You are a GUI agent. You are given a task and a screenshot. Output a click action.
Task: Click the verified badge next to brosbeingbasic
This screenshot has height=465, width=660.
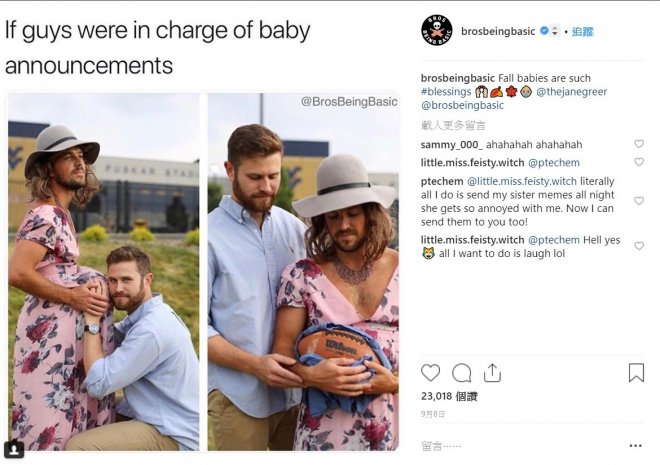(544, 31)
